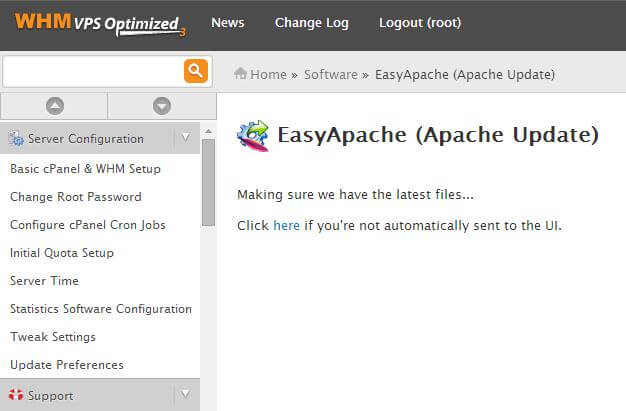The width and height of the screenshot is (626, 411).
Task: Select the Server Configuration section header
Action: point(100,138)
